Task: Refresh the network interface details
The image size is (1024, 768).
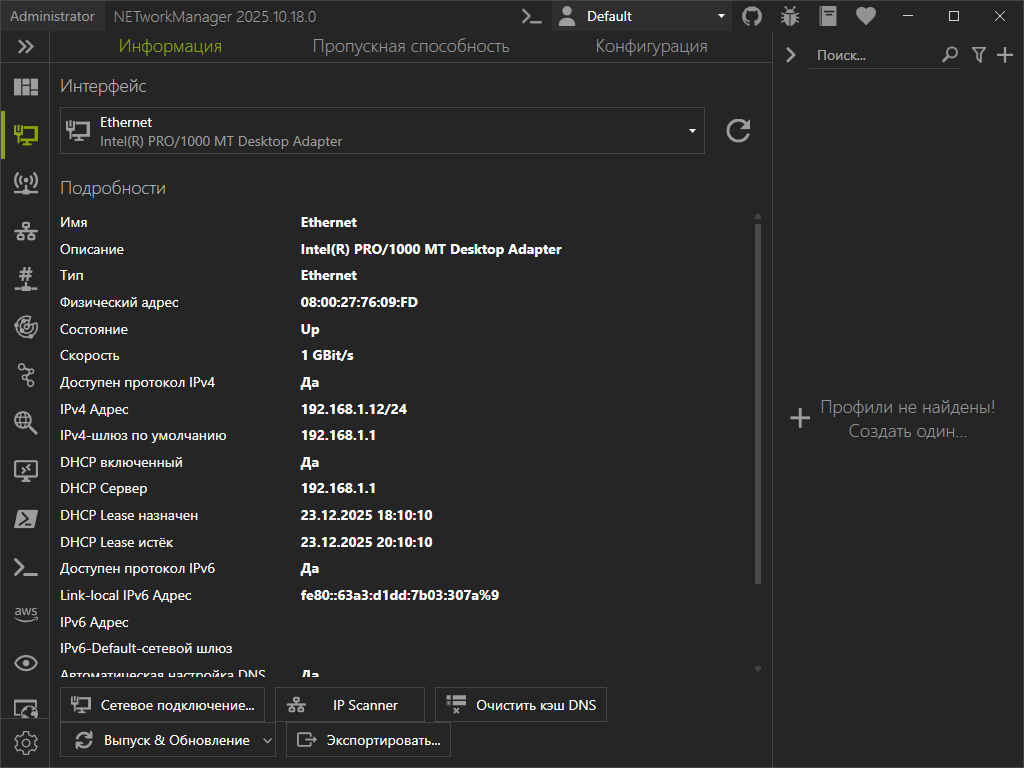Action: [x=738, y=130]
